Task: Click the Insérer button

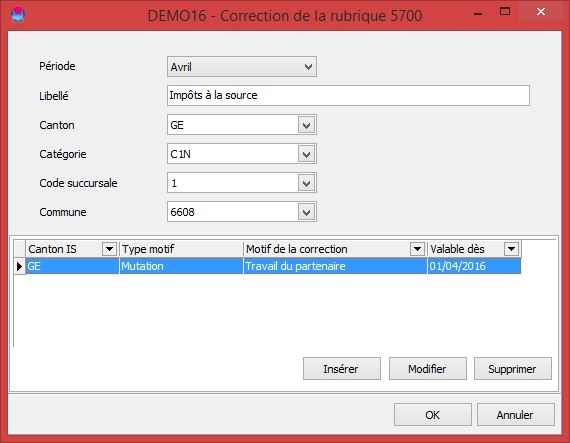Action: [x=342, y=369]
